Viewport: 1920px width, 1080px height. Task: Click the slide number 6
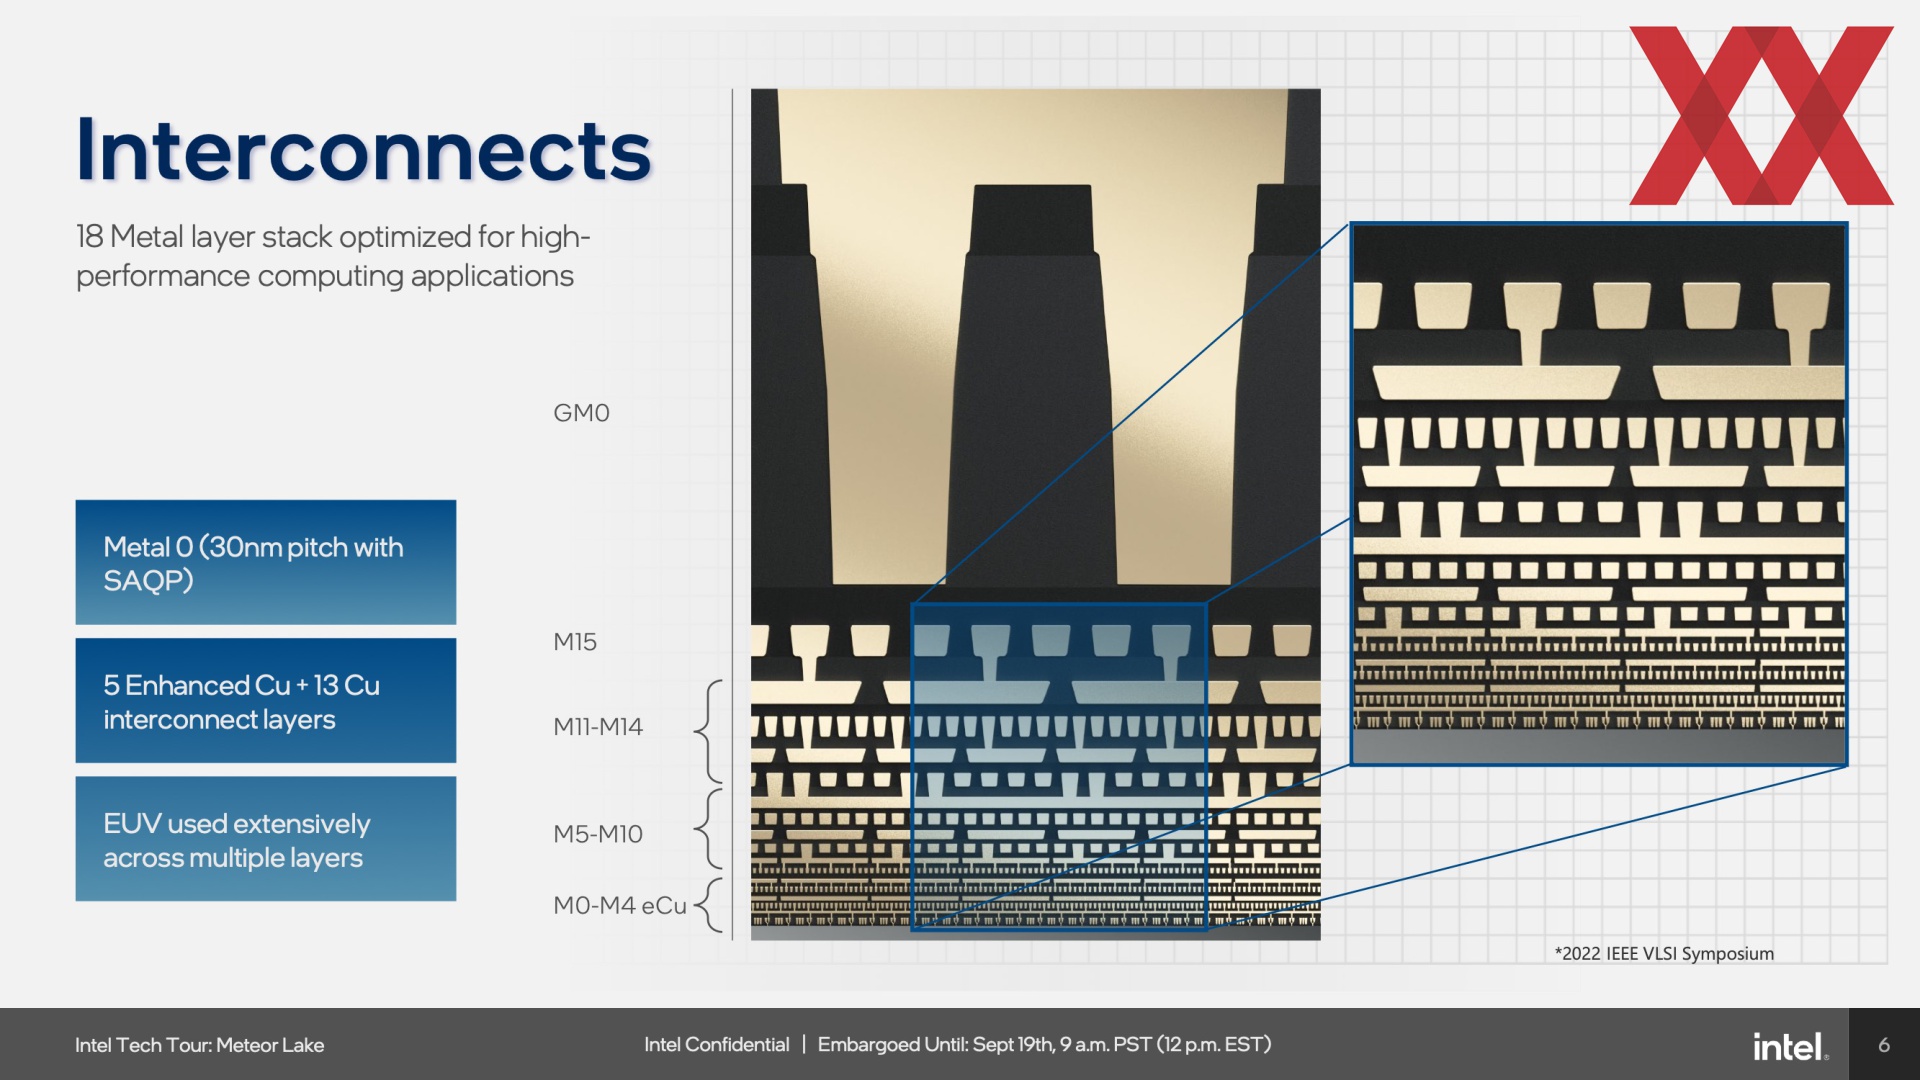1884,1045
